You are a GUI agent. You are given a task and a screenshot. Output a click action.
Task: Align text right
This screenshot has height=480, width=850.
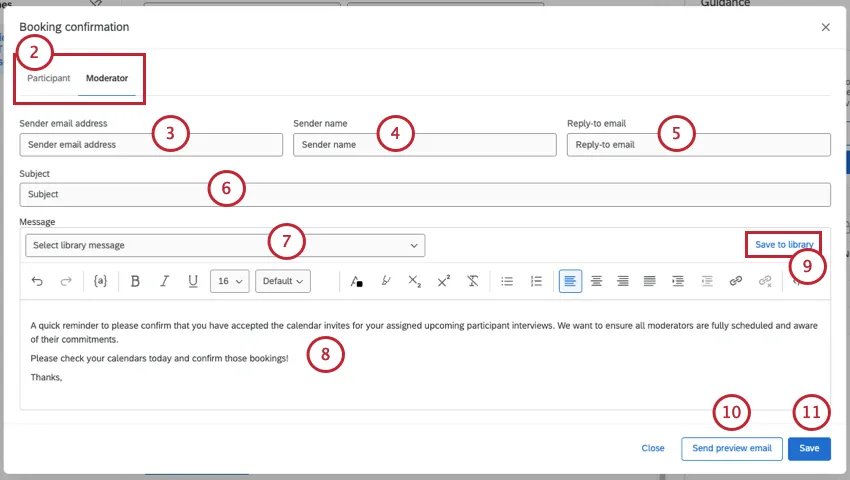tap(623, 281)
